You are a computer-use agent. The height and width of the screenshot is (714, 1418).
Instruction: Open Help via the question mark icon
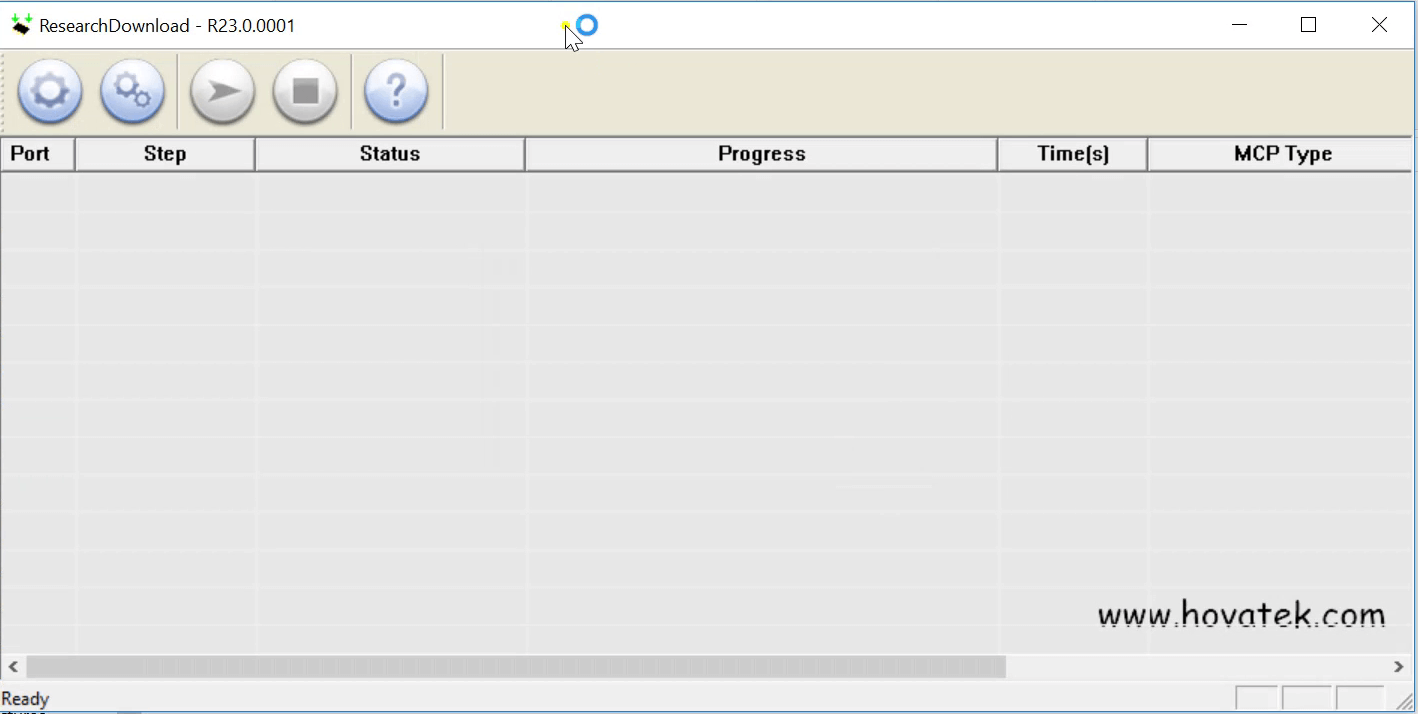point(395,91)
